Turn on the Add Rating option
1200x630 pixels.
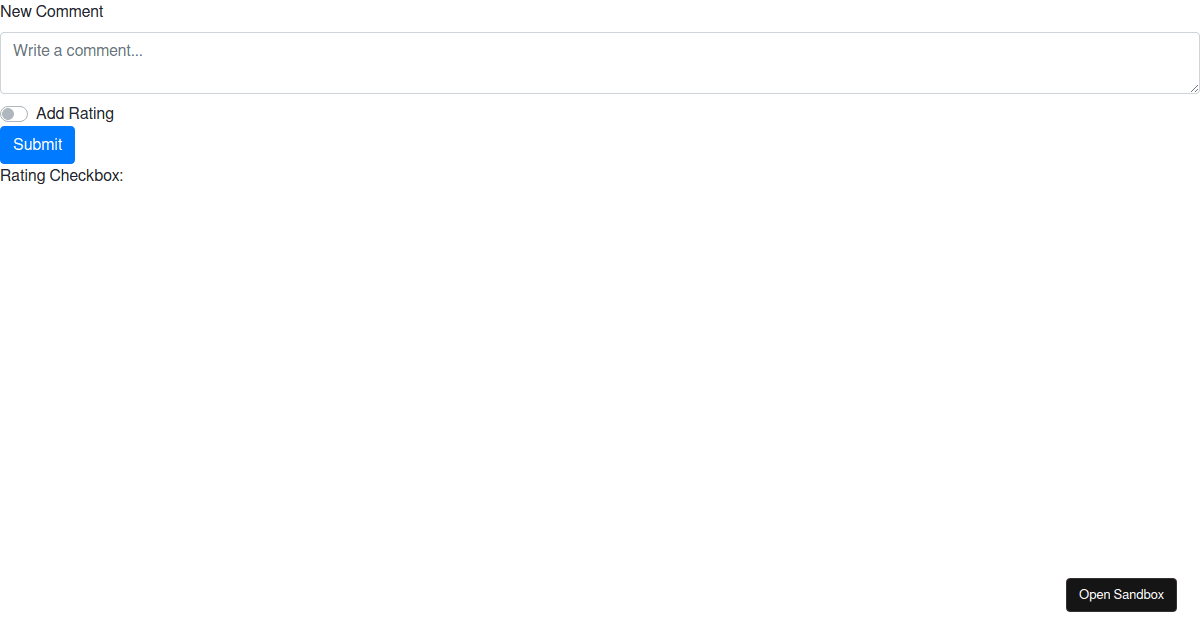[x=14, y=114]
